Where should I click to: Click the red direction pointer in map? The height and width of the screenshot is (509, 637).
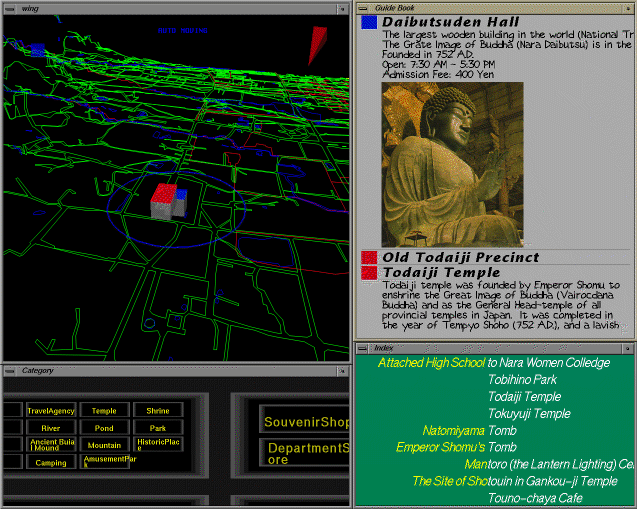pos(317,45)
